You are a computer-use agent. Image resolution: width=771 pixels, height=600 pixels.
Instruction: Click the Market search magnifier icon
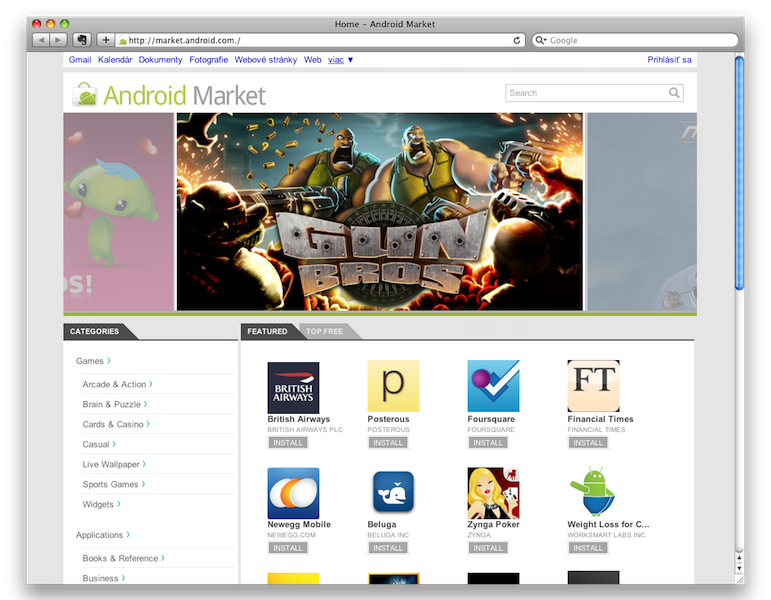point(674,92)
